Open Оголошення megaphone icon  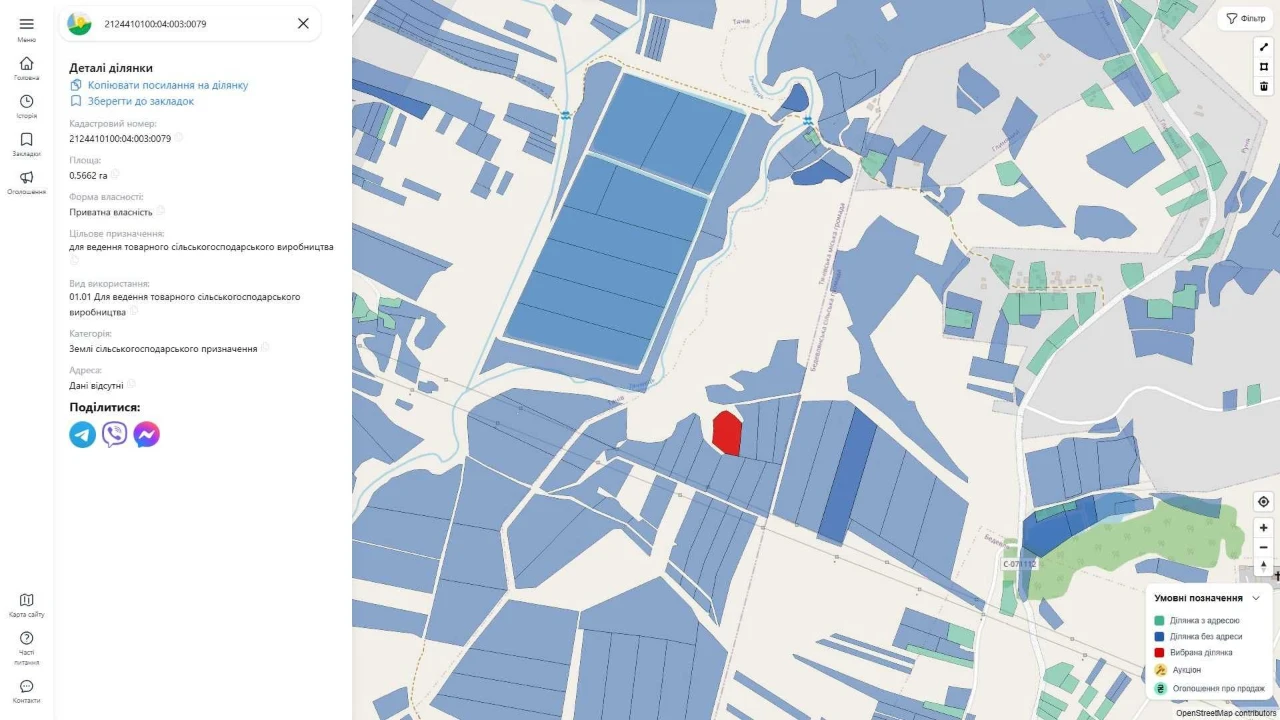(x=27, y=177)
